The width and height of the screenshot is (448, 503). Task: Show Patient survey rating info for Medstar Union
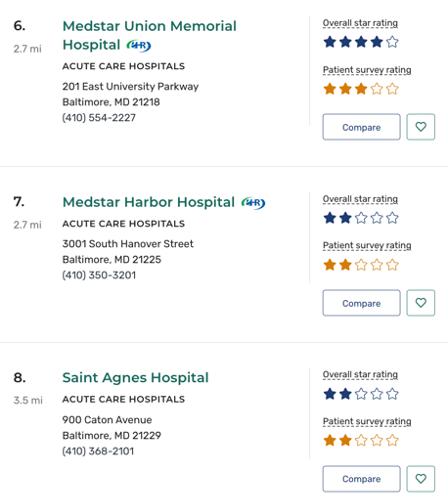click(367, 70)
